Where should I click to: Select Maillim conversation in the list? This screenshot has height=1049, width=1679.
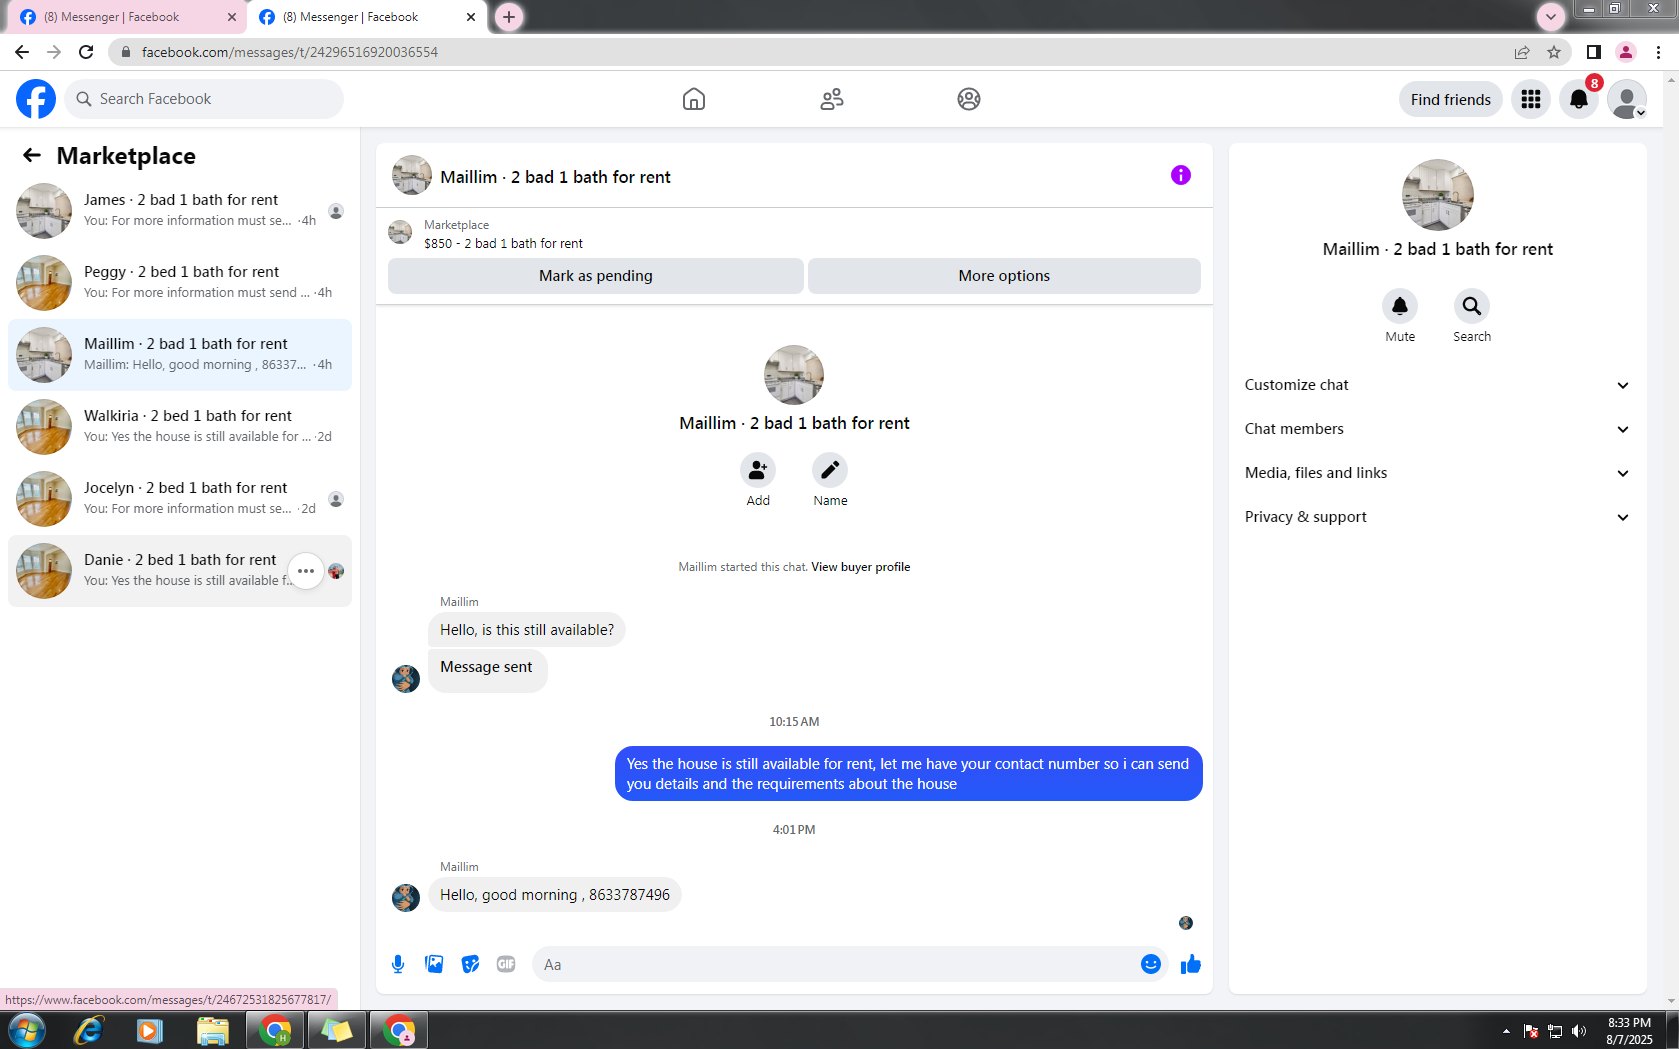click(180, 355)
